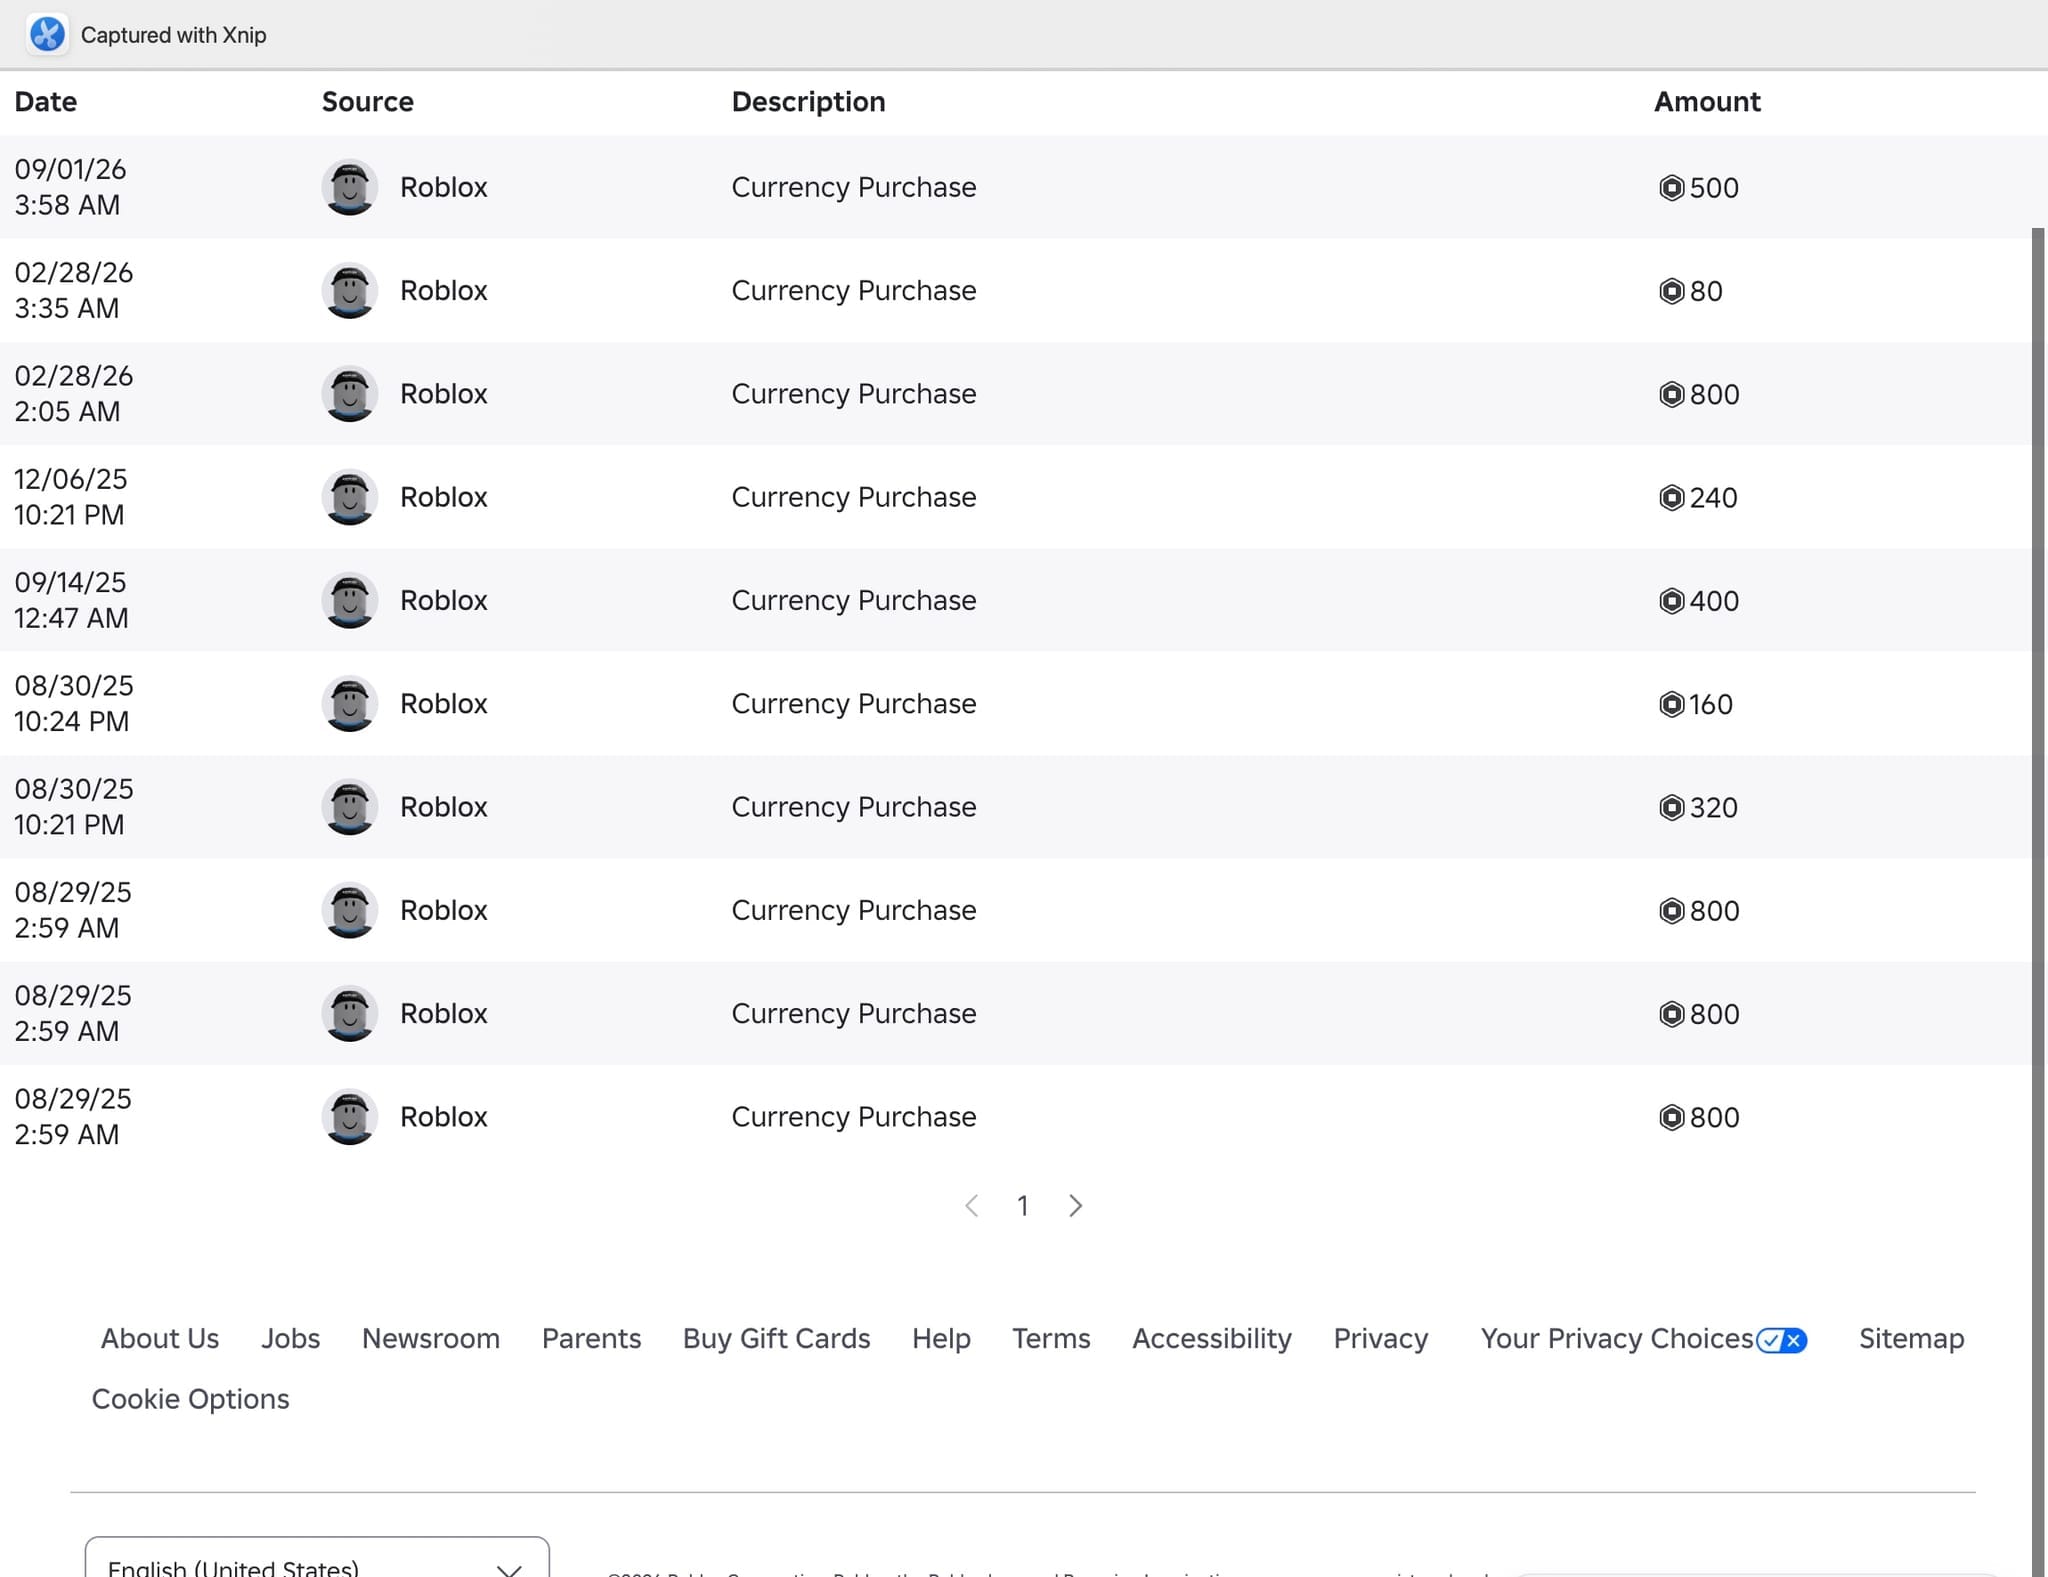Click the 09/14/25 12:47 AM date cell
The width and height of the screenshot is (2048, 1577).
click(71, 600)
